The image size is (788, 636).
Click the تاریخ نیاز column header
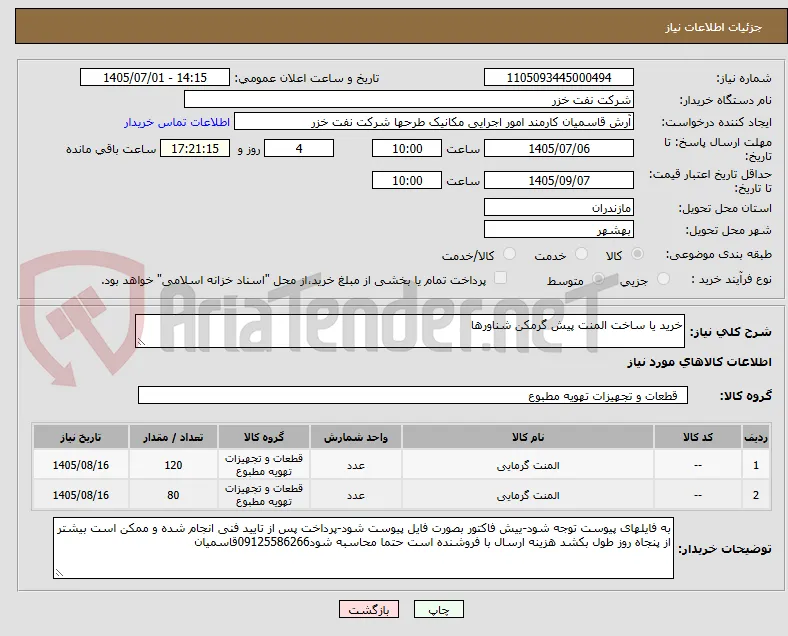81,437
